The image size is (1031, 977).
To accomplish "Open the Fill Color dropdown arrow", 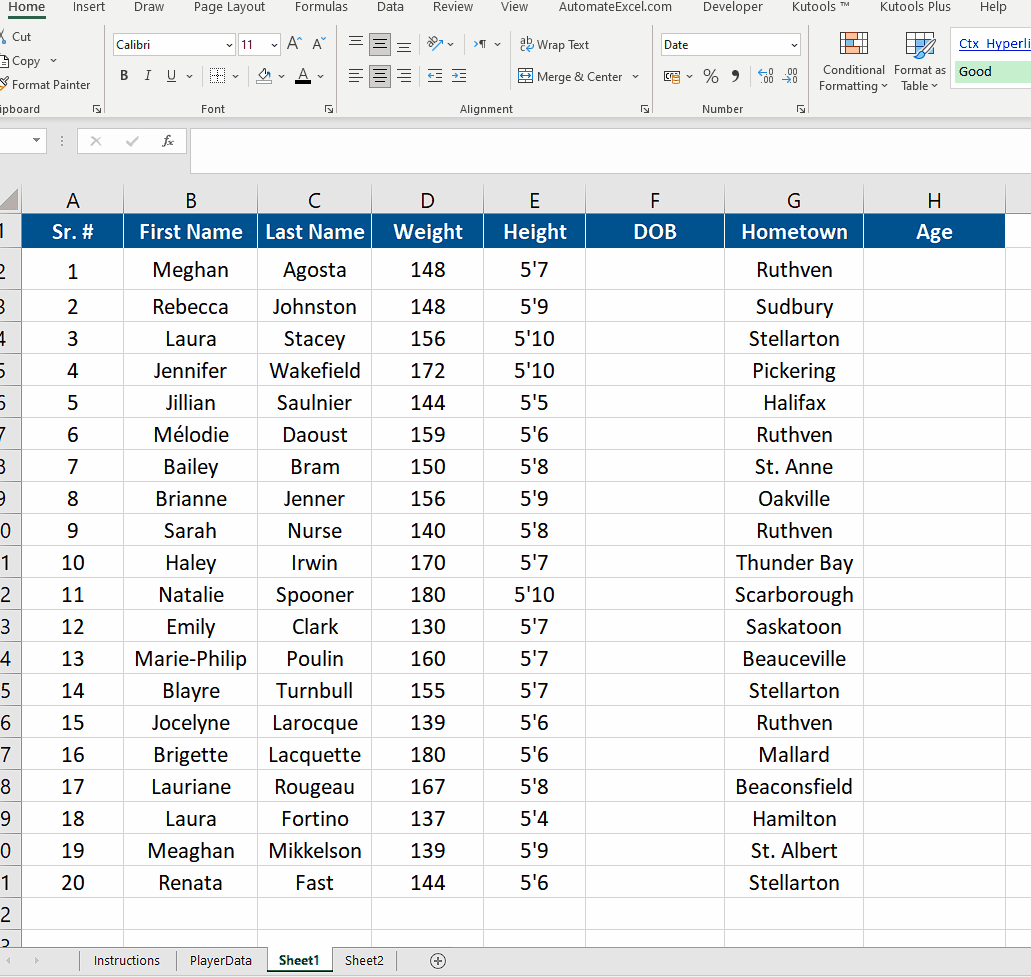I will [x=281, y=76].
